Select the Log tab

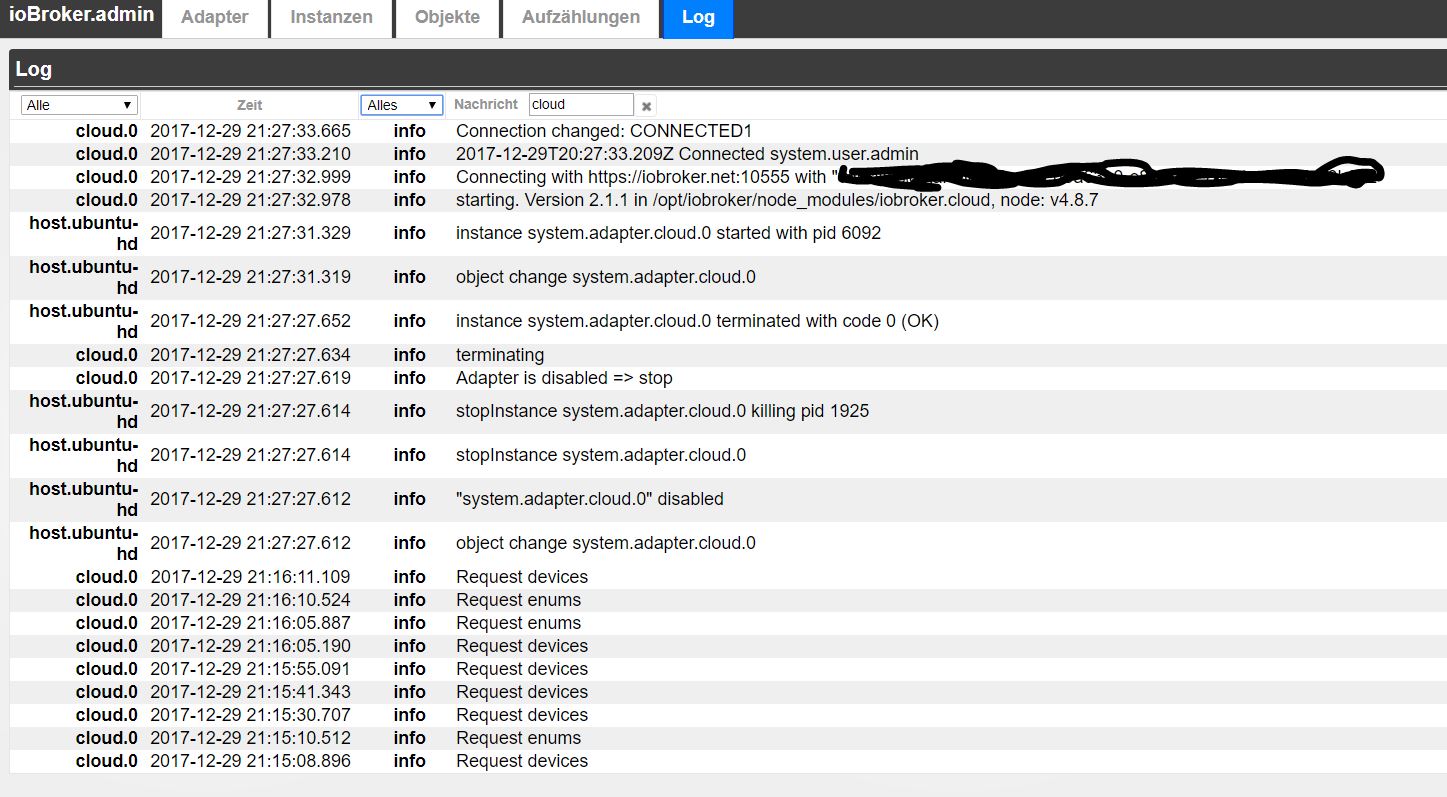(x=698, y=18)
